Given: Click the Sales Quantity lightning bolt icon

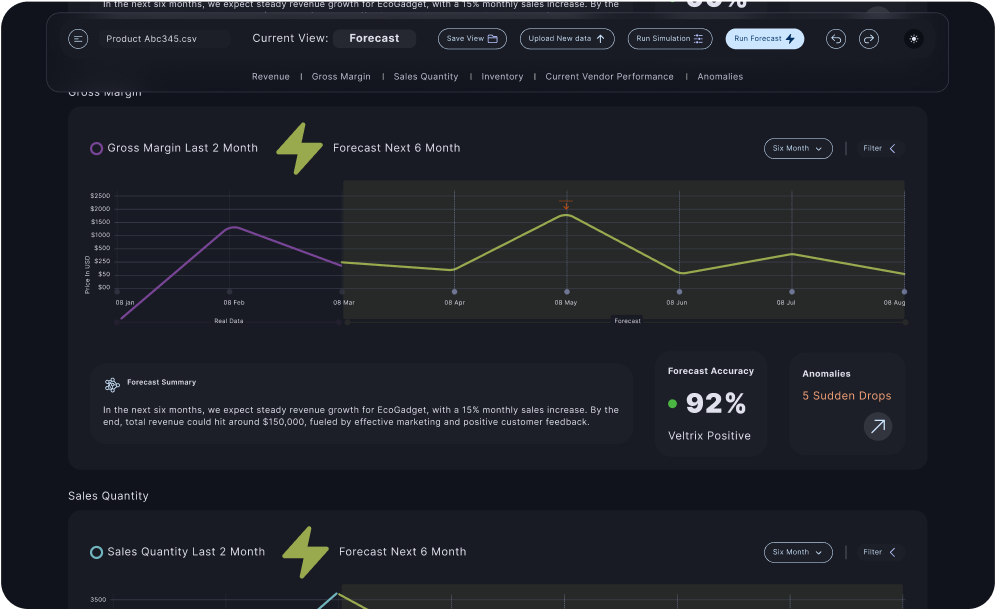Looking at the screenshot, I should 305,552.
